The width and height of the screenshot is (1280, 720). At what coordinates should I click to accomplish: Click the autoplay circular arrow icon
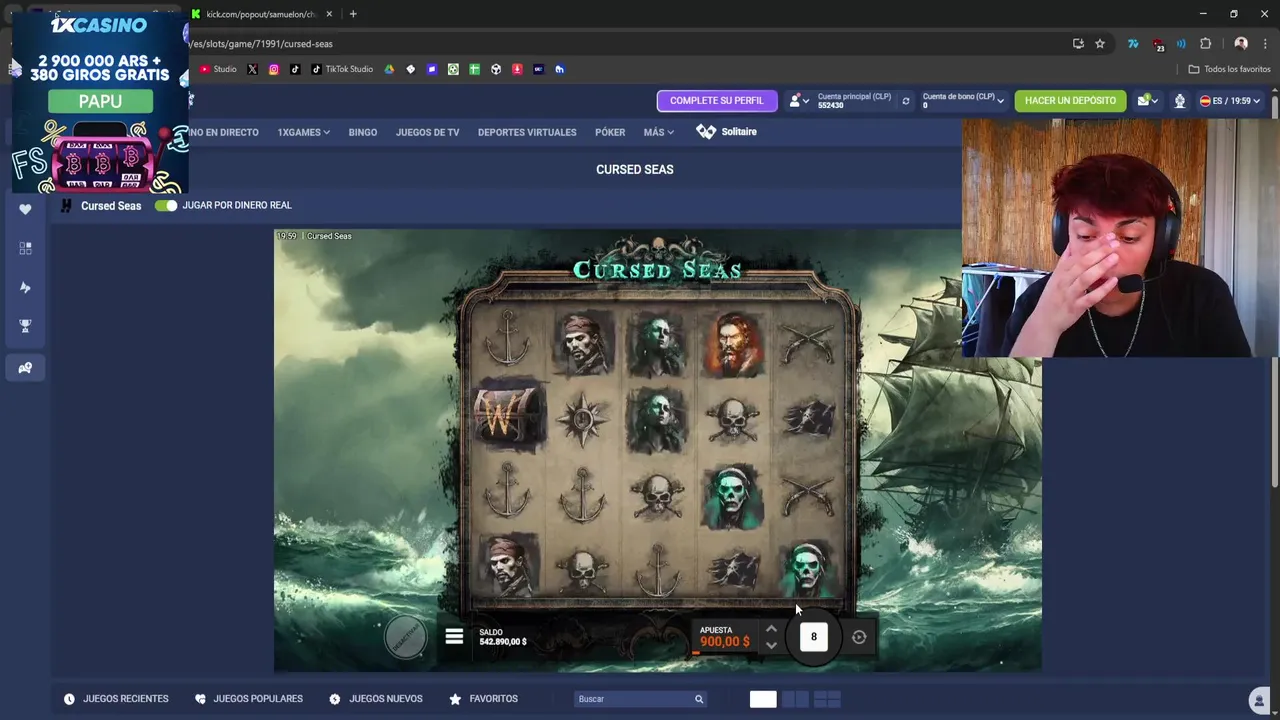click(859, 637)
